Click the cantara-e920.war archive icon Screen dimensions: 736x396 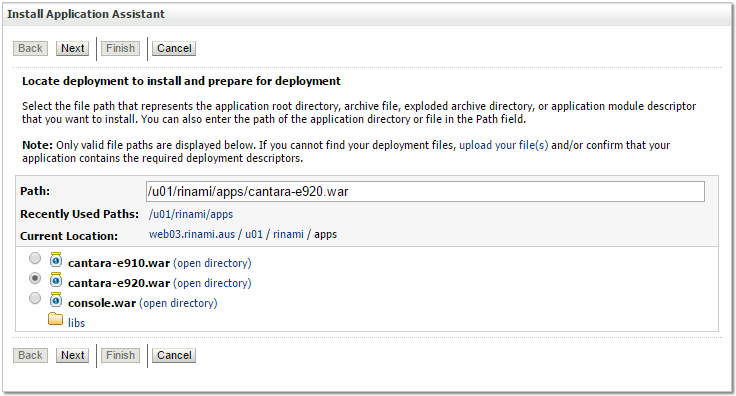coord(56,280)
